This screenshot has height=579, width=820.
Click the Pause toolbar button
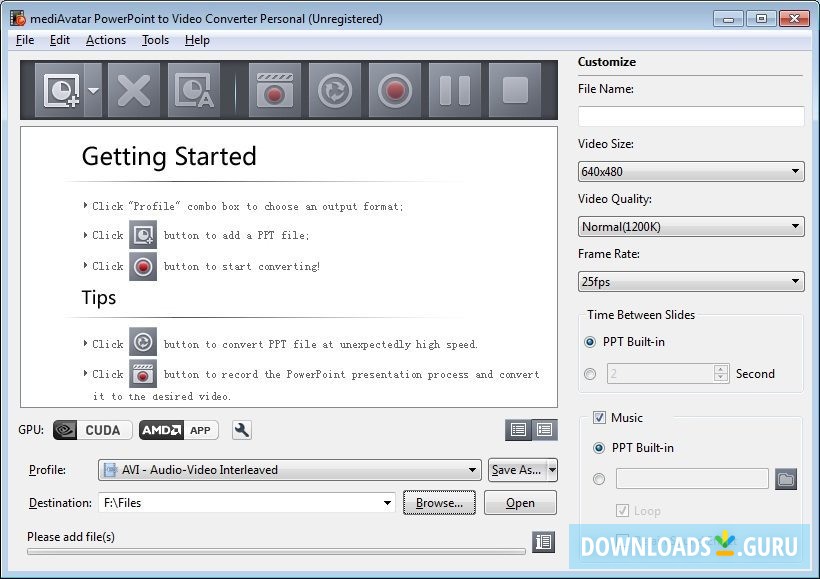click(454, 90)
